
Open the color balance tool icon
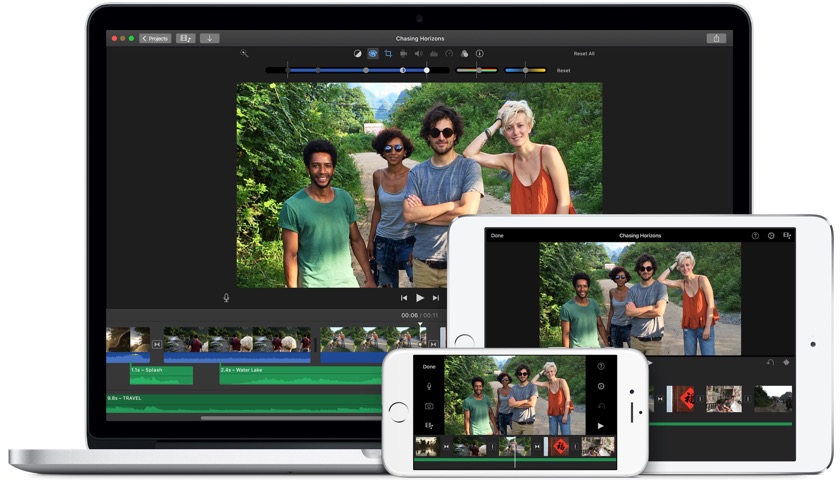click(x=358, y=53)
